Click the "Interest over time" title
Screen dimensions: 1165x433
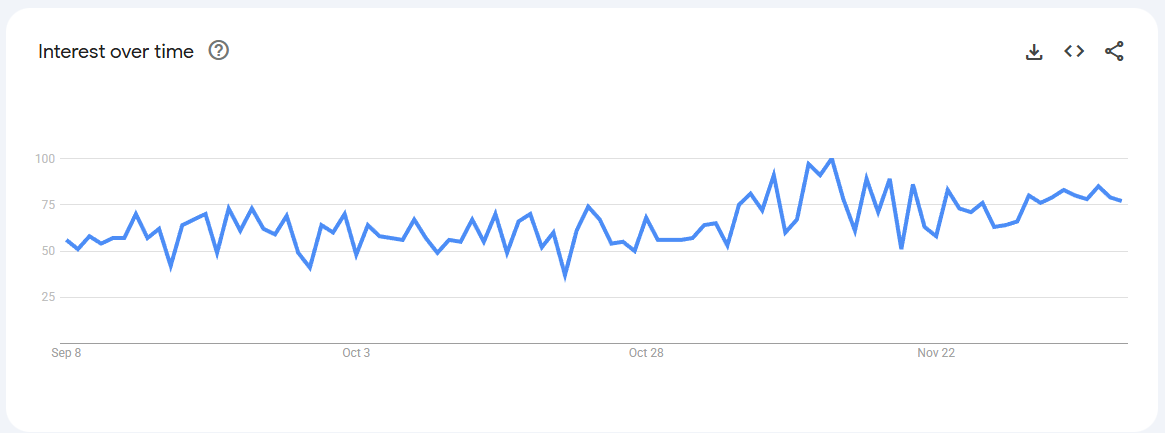pos(116,52)
